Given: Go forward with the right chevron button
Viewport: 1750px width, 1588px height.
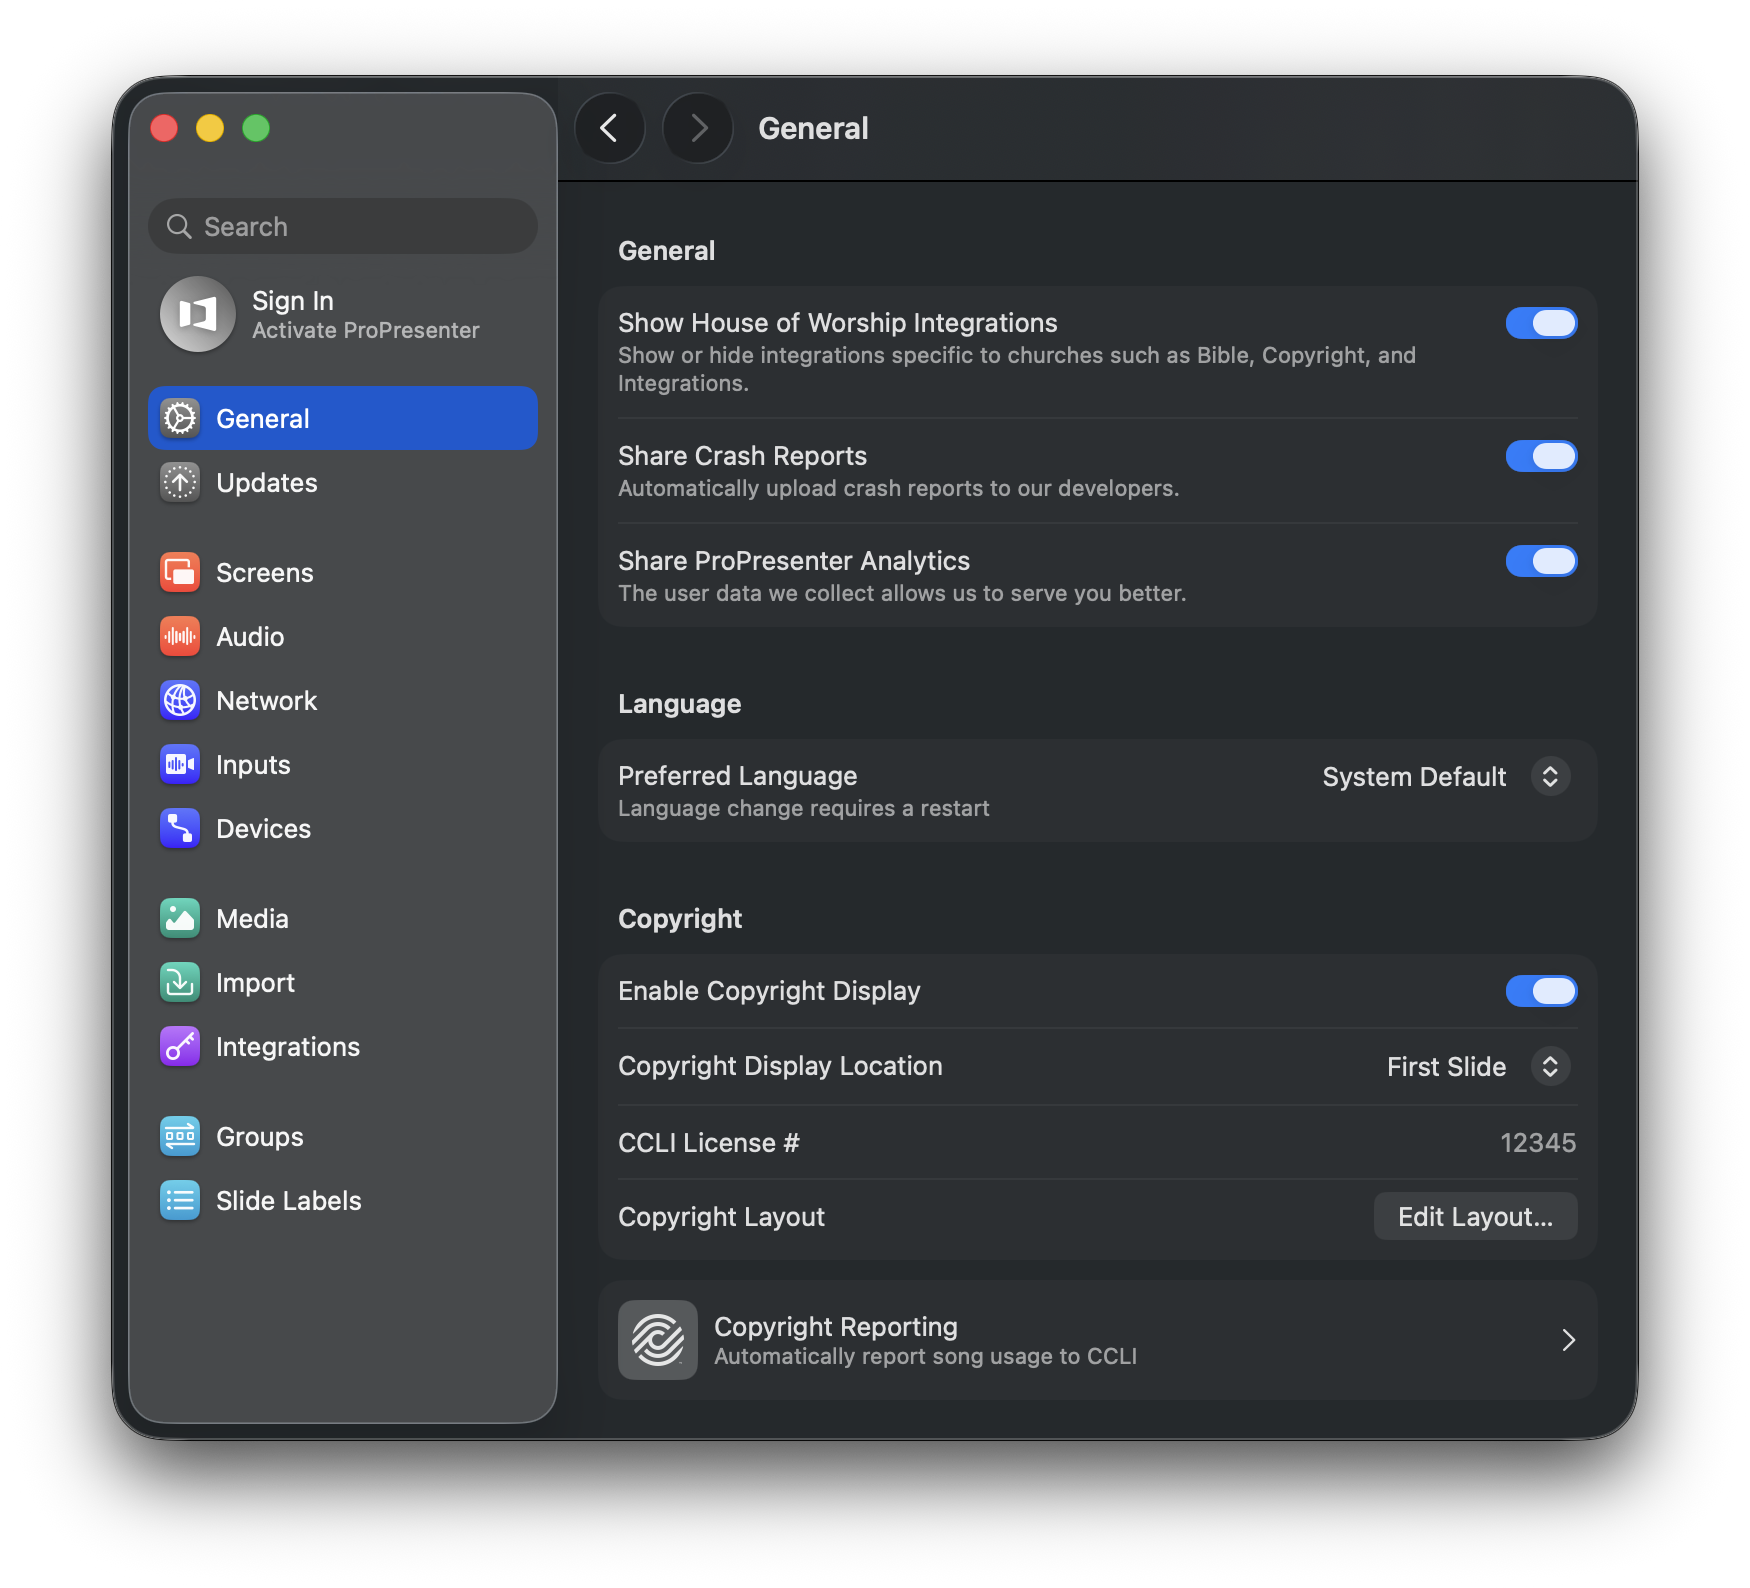Looking at the screenshot, I should [x=698, y=128].
